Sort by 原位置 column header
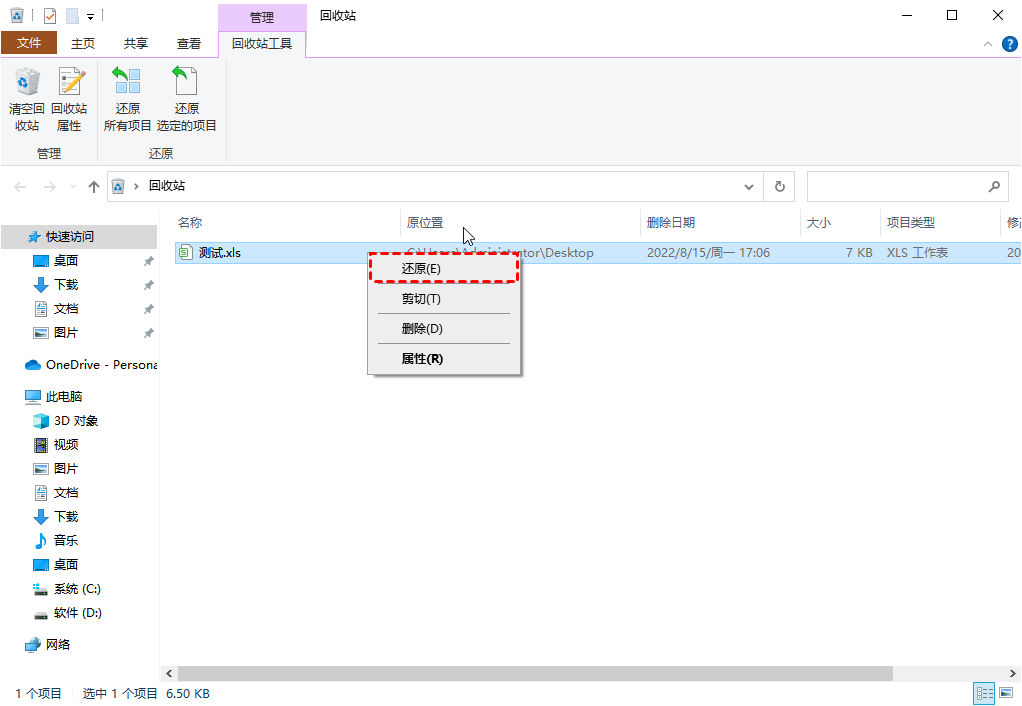The image size is (1022, 706). point(424,223)
